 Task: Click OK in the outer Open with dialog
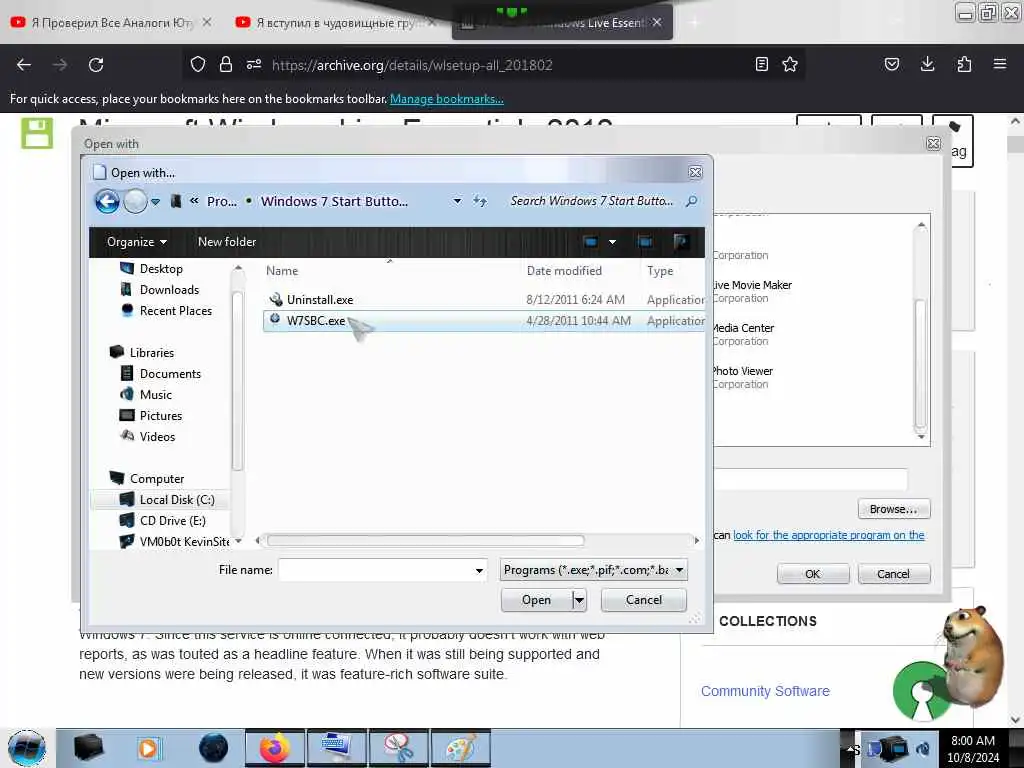coord(812,574)
